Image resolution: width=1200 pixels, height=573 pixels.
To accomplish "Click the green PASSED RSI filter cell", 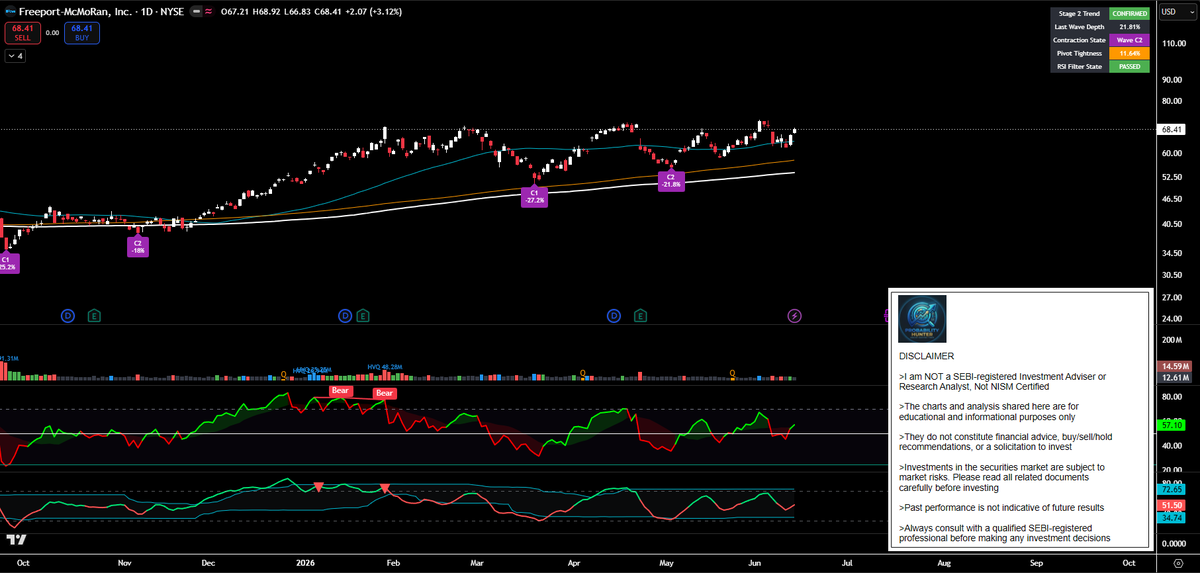I will point(1130,66).
